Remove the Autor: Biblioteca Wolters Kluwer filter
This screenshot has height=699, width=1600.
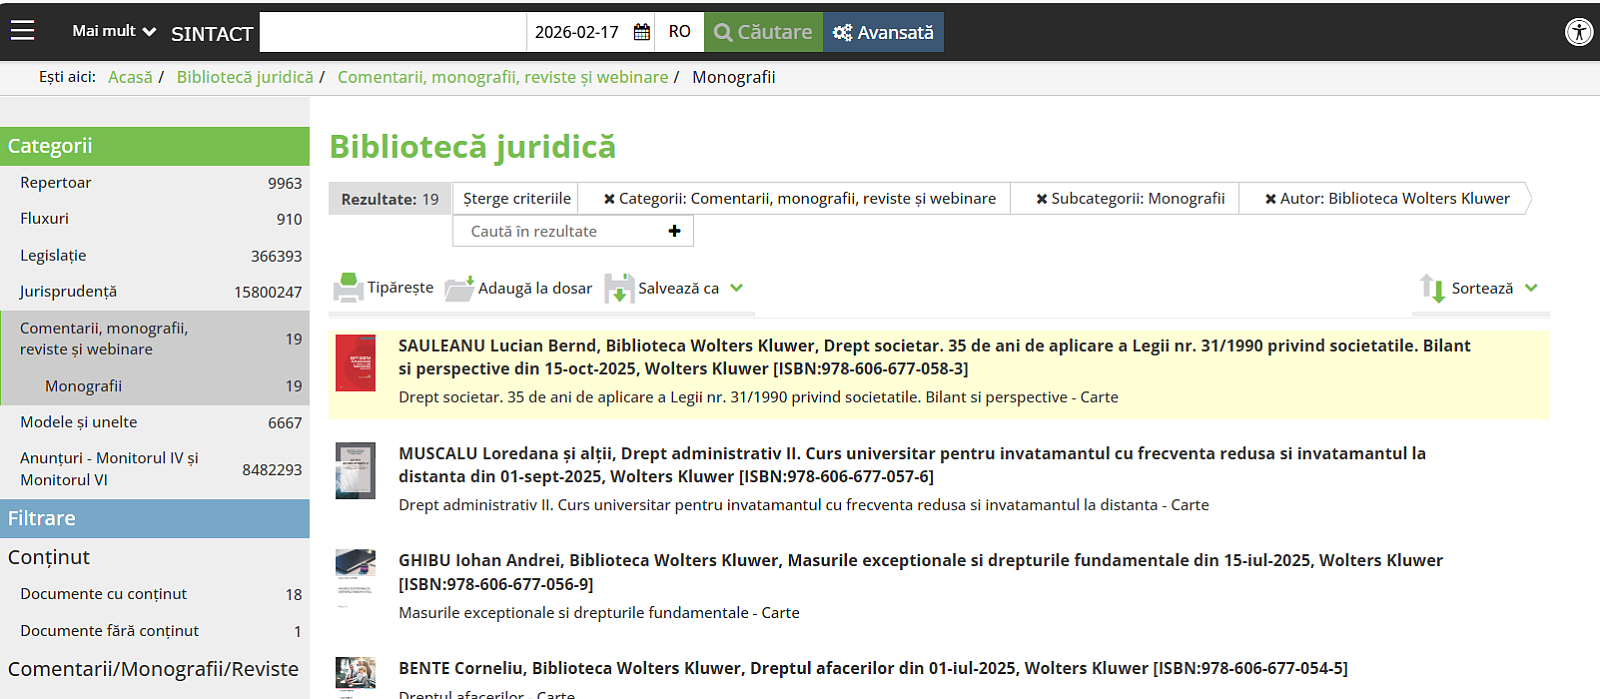click(1270, 199)
